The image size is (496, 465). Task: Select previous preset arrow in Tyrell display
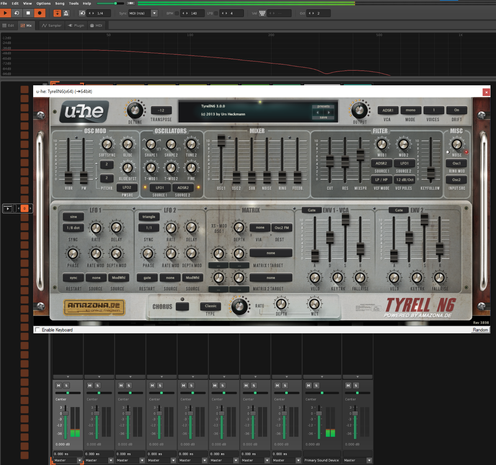point(318,112)
